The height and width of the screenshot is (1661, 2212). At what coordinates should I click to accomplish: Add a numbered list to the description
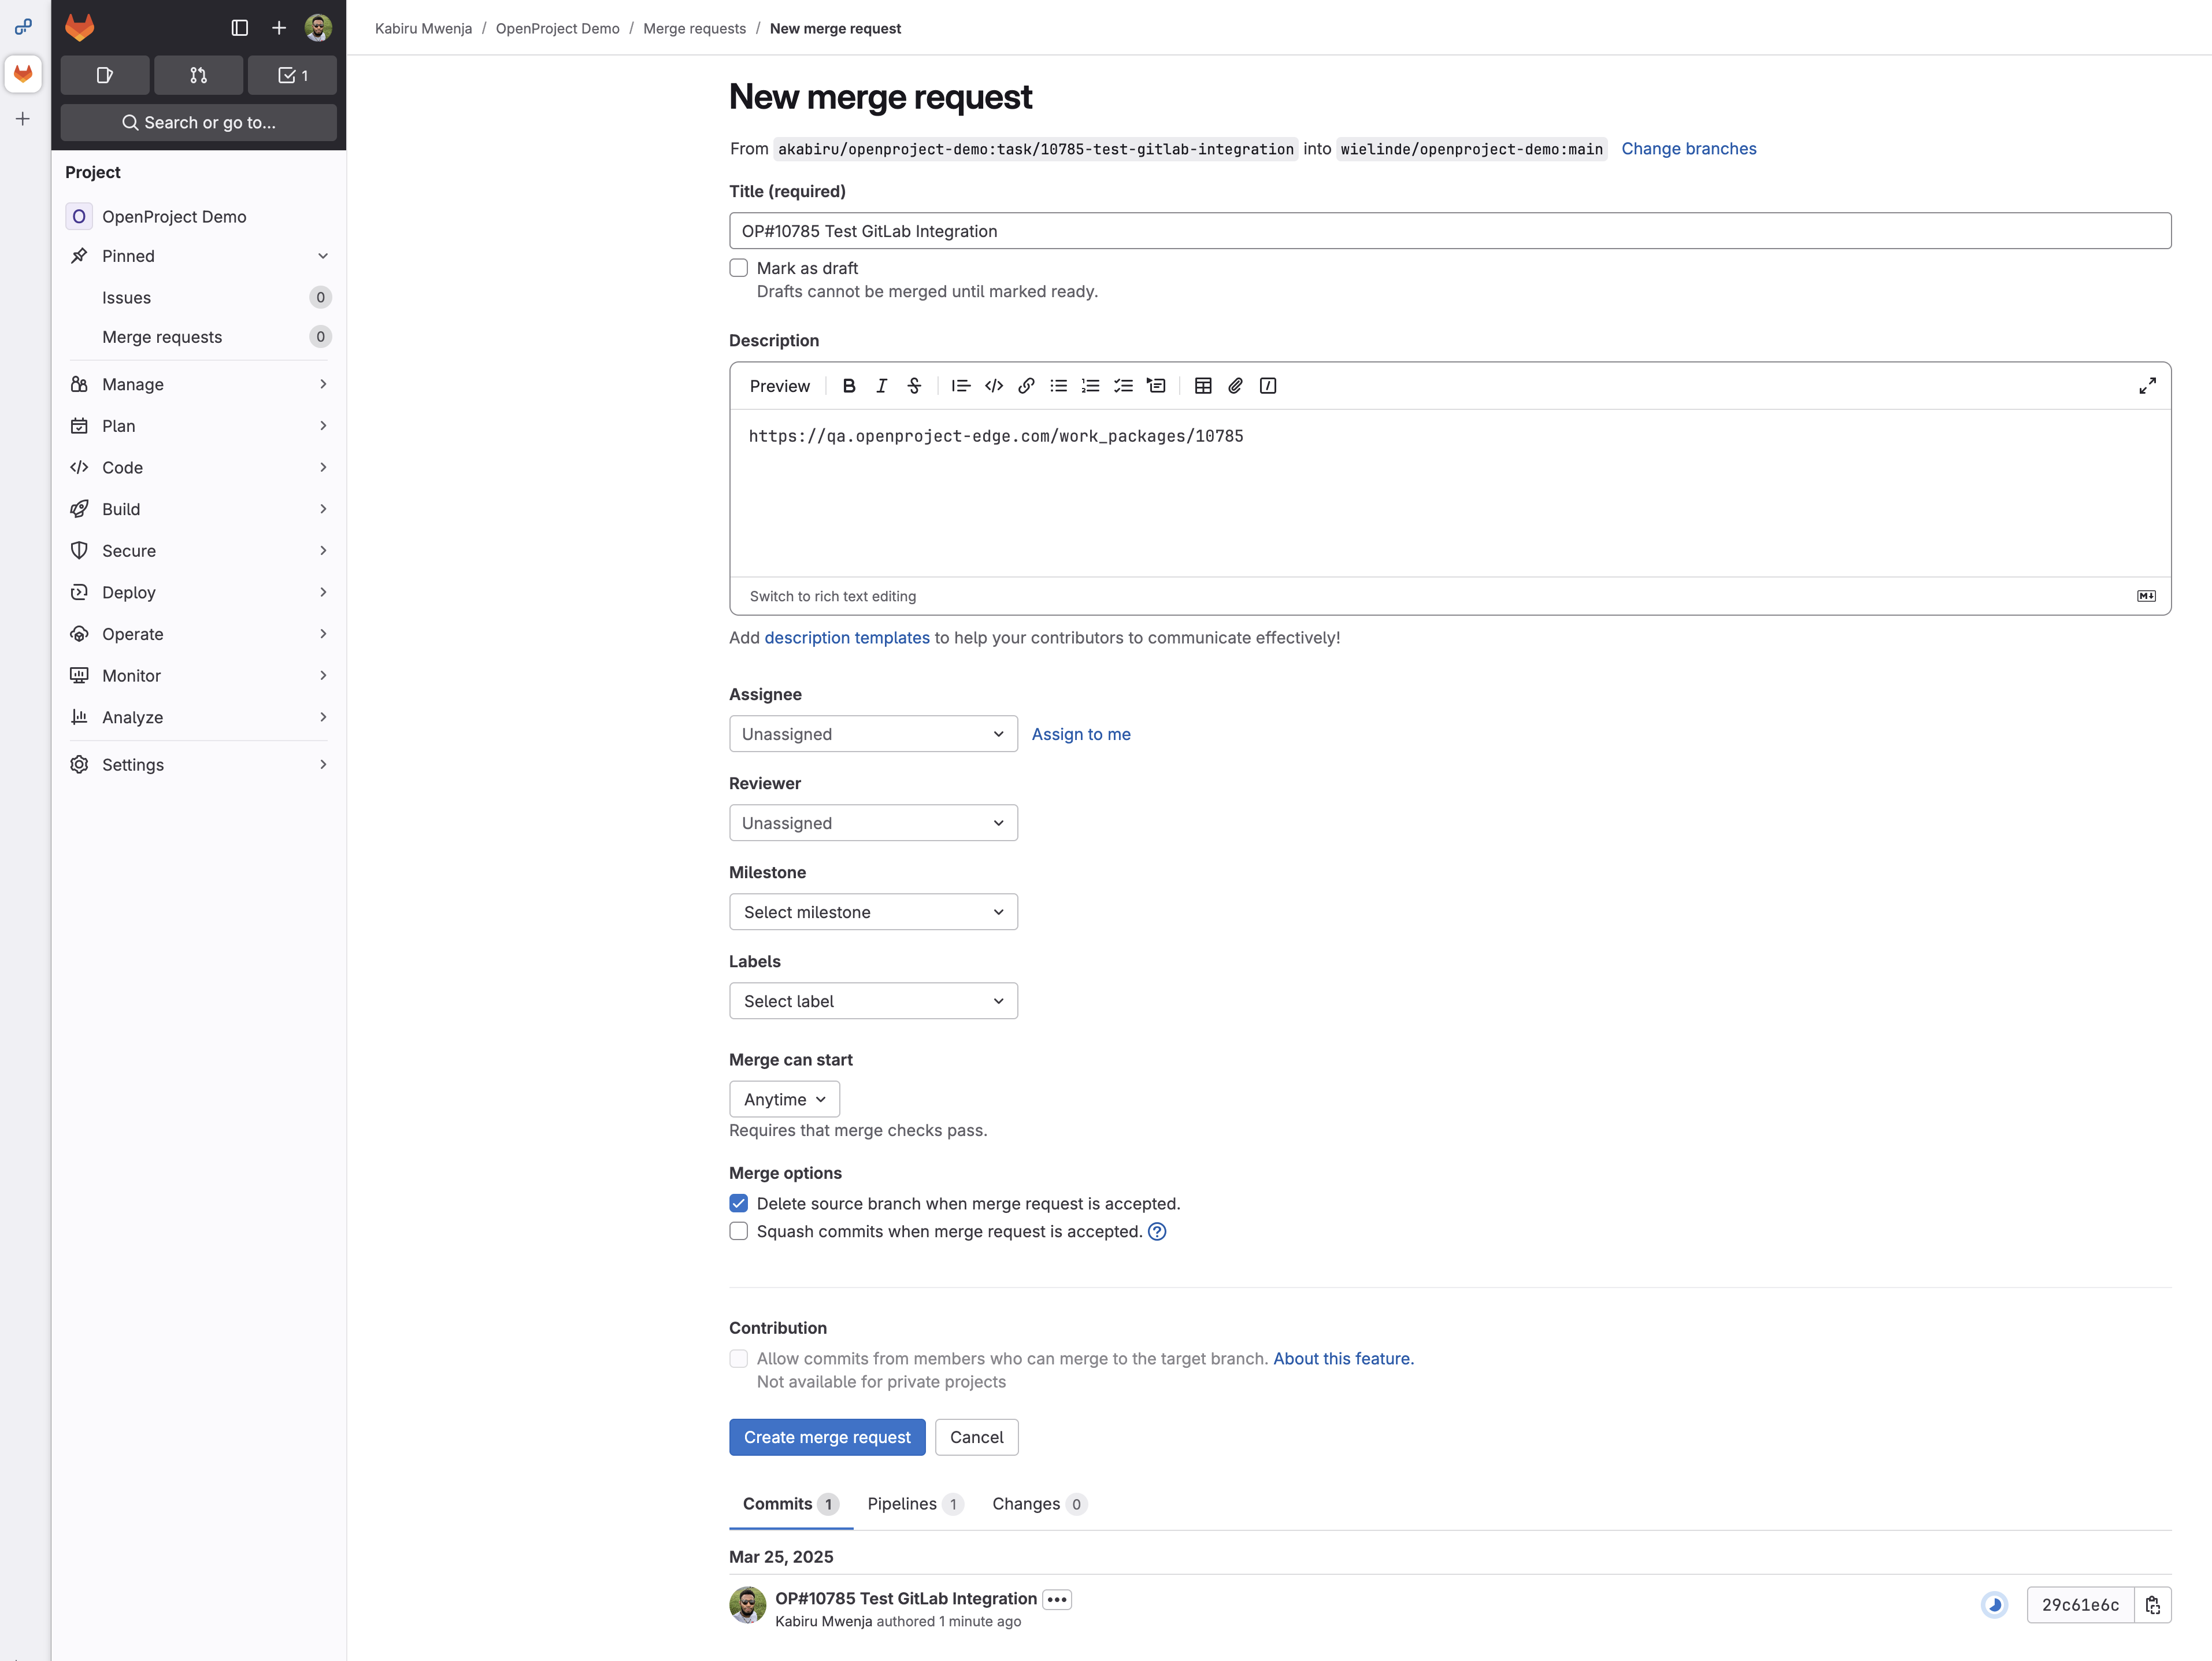(1090, 386)
